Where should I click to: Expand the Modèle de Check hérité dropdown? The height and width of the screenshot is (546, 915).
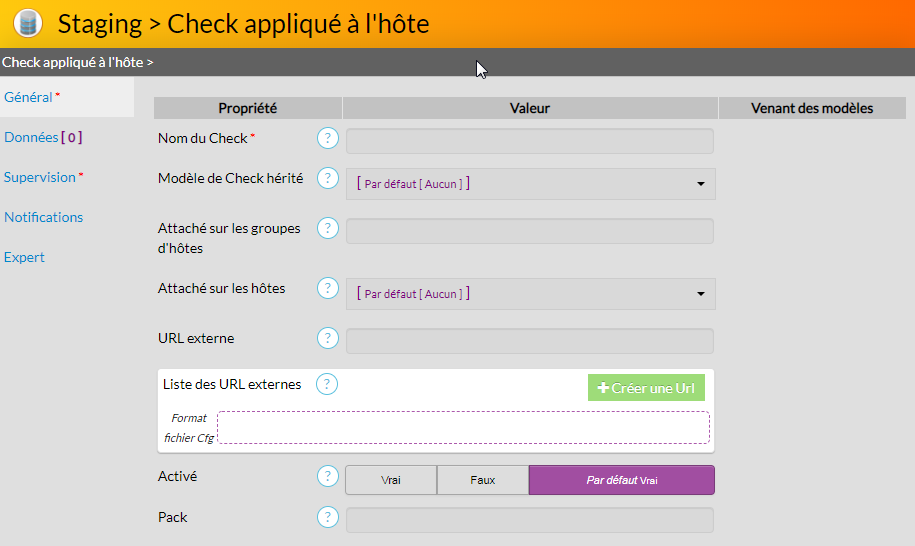[530, 184]
